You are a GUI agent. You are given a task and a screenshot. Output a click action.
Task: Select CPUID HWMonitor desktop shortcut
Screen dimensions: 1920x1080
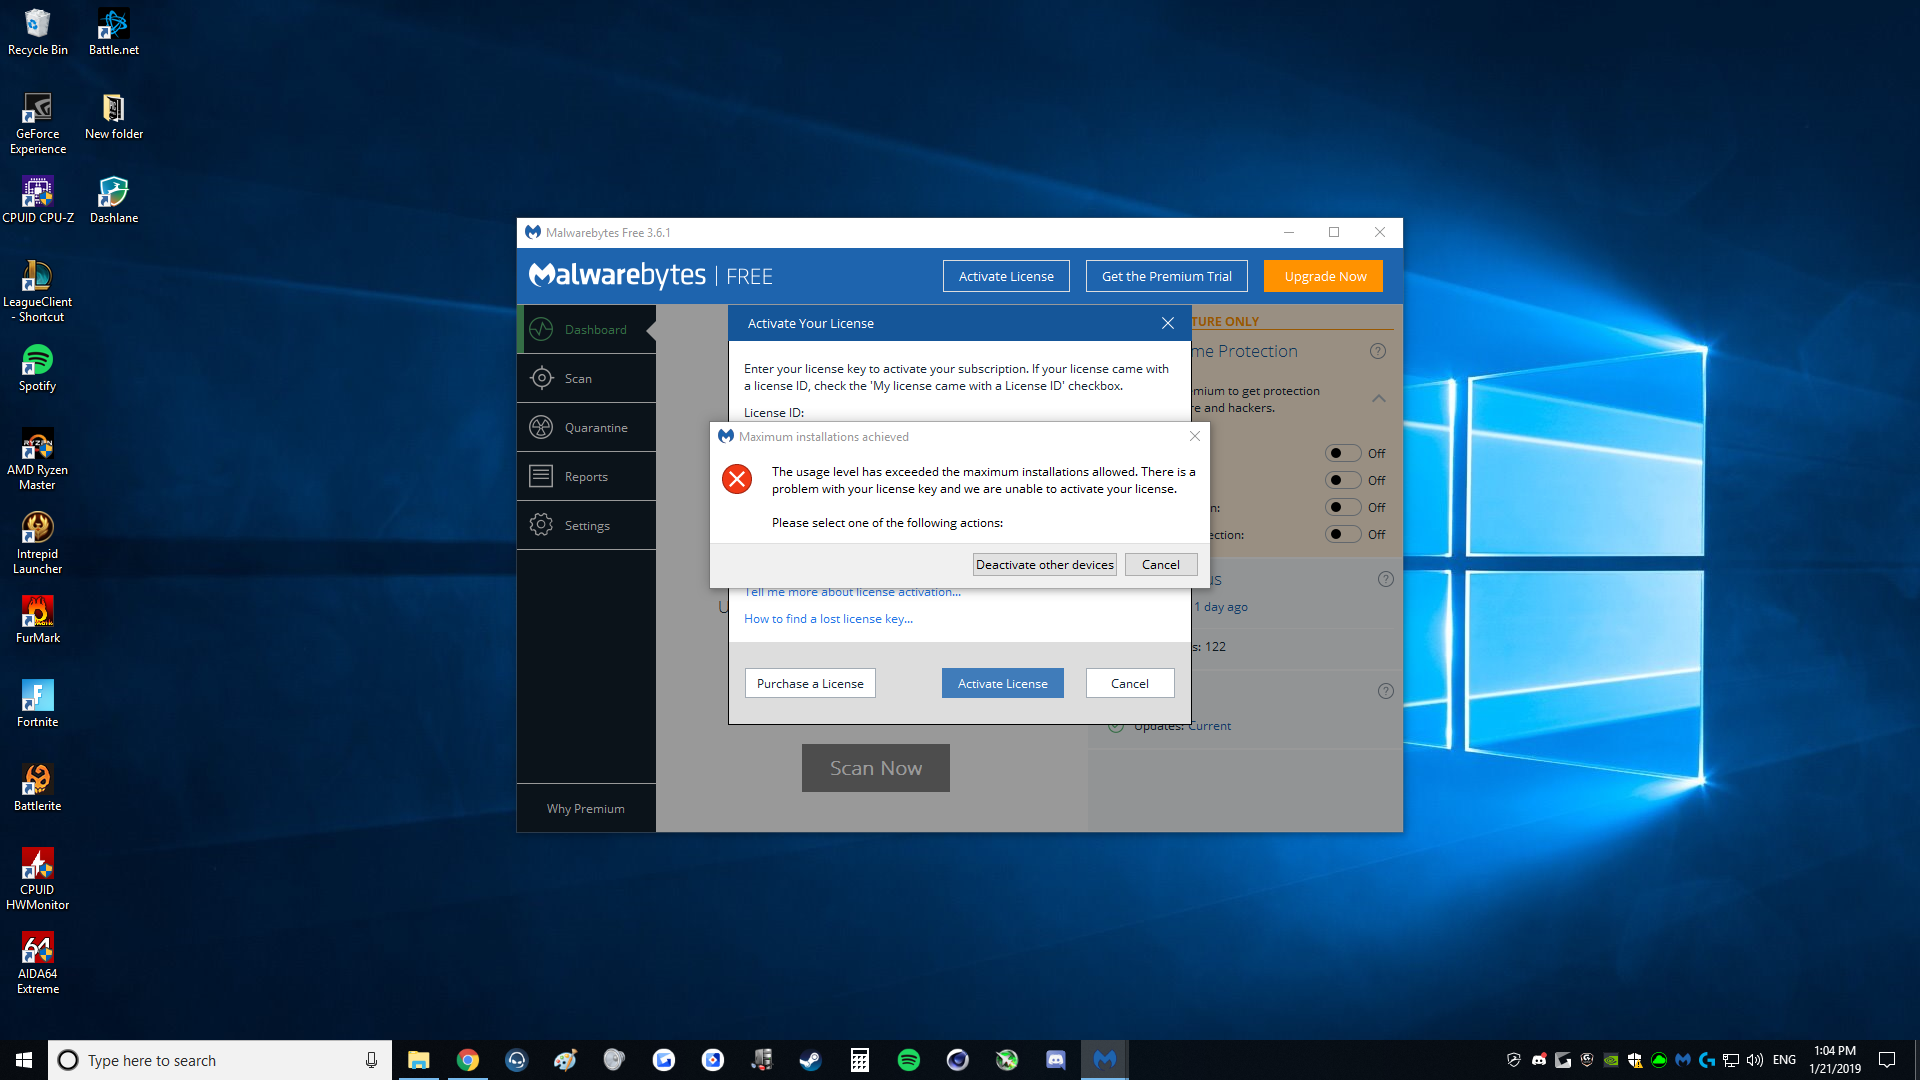pos(38,879)
